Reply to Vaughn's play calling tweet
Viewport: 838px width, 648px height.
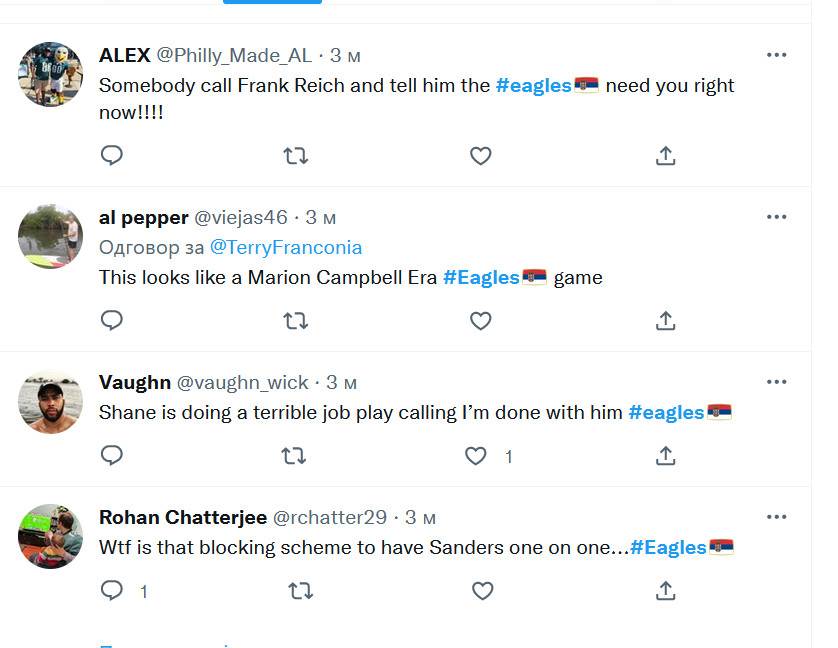click(x=112, y=456)
